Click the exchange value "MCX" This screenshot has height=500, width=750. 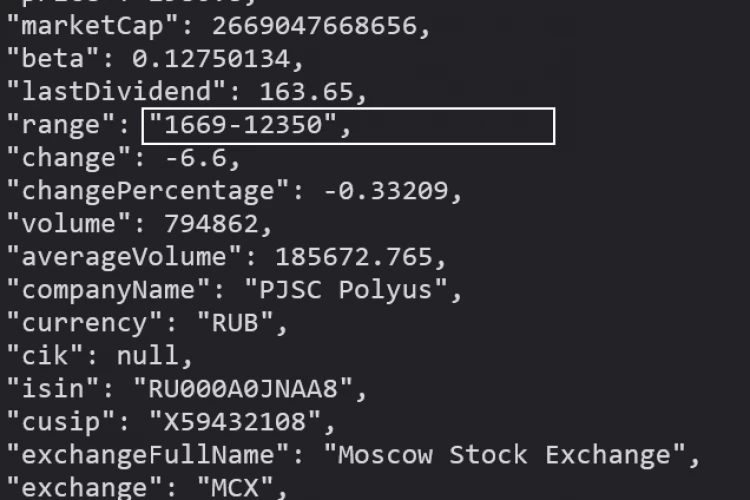(x=235, y=488)
